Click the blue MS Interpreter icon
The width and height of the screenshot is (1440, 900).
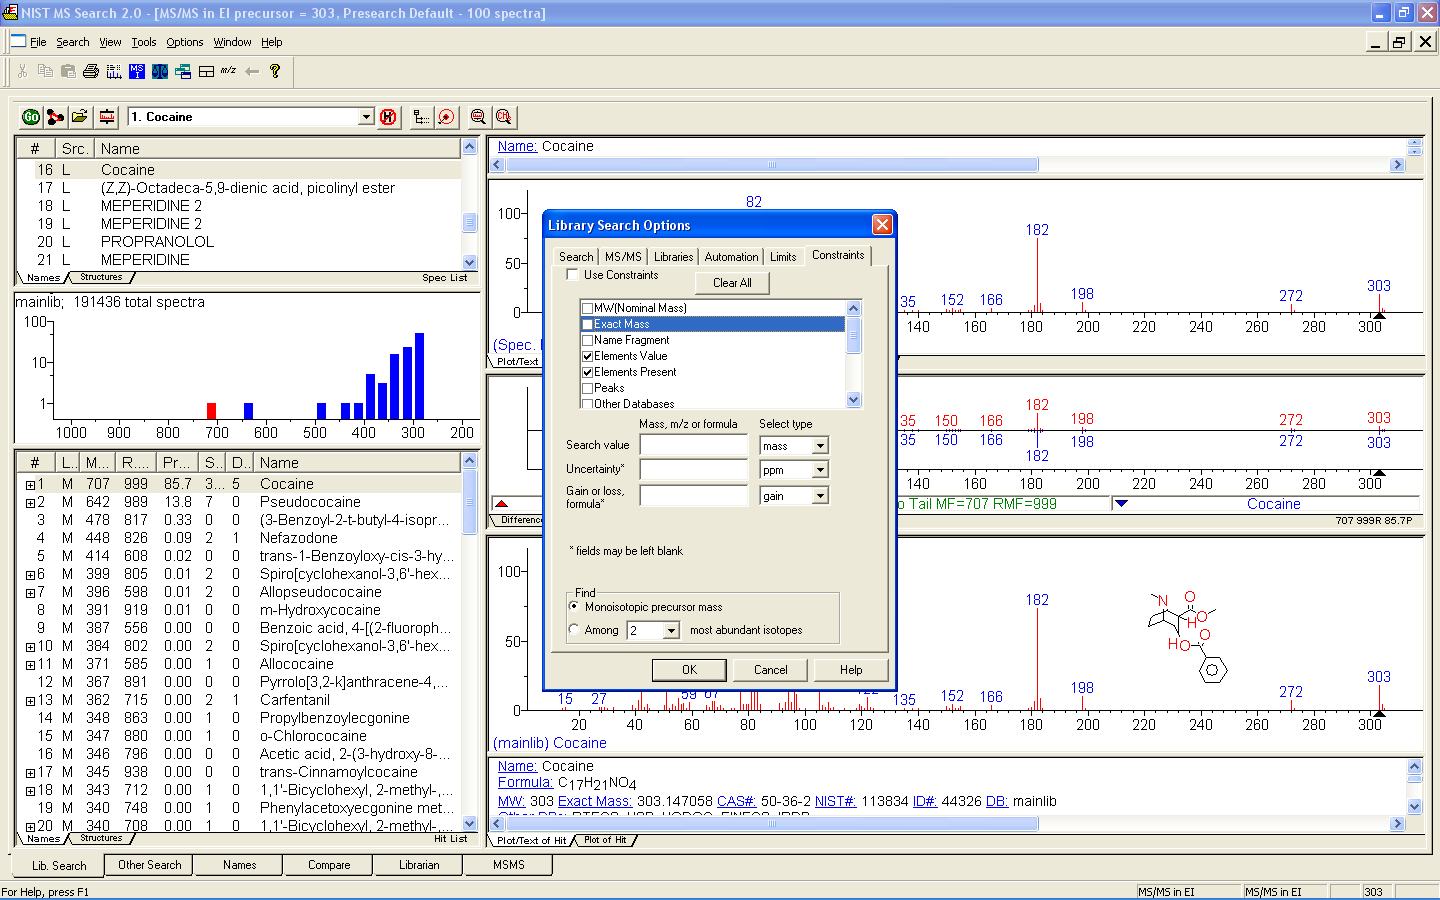coord(137,71)
